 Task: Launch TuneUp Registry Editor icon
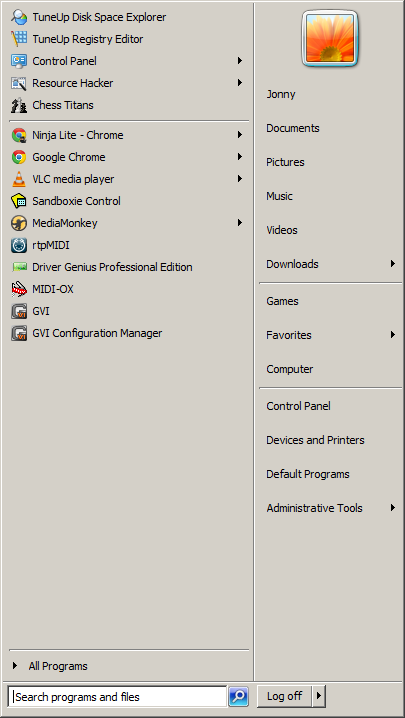pos(19,39)
